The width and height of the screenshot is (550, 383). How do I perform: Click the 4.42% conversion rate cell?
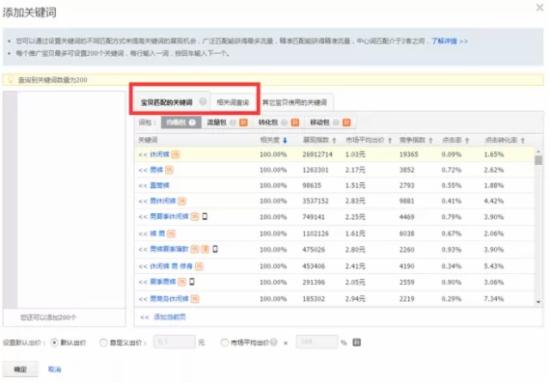click(x=494, y=201)
